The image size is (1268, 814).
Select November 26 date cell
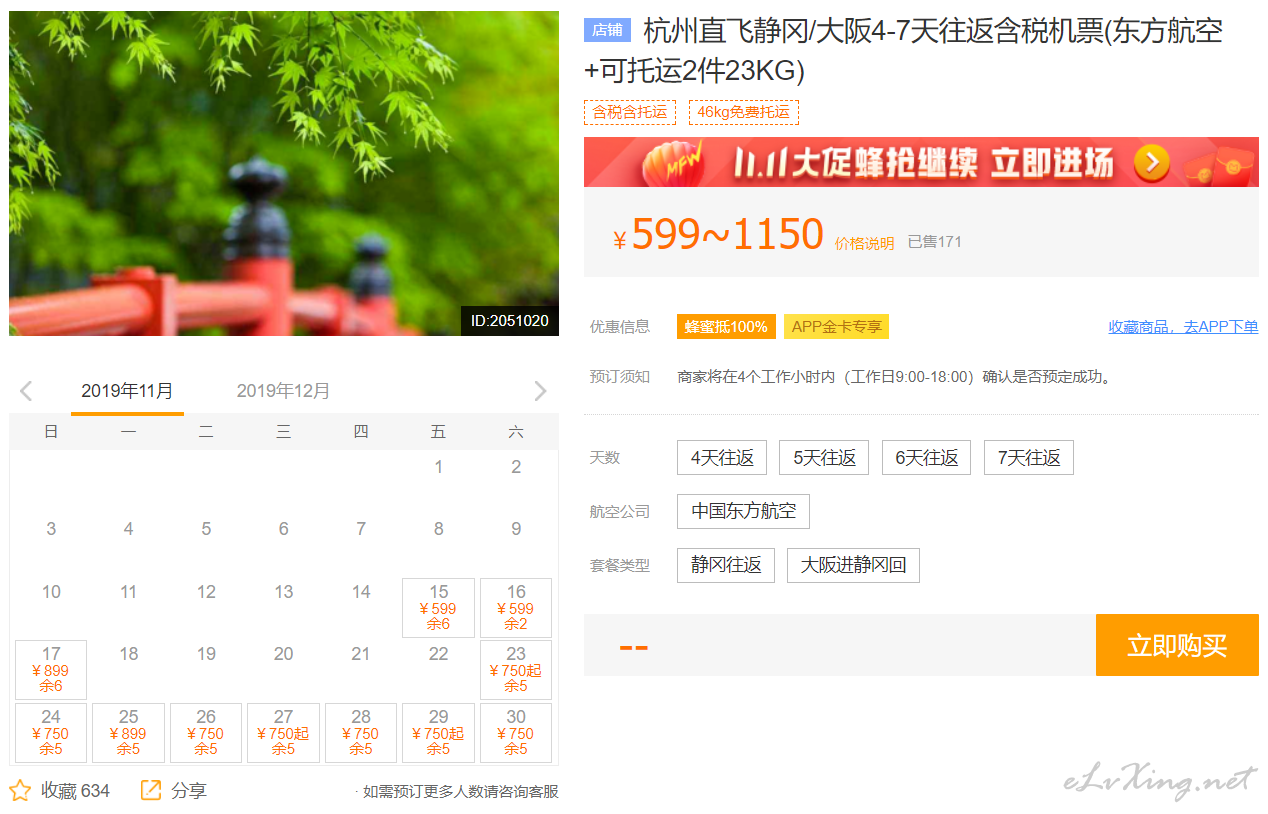pyautogui.click(x=206, y=733)
